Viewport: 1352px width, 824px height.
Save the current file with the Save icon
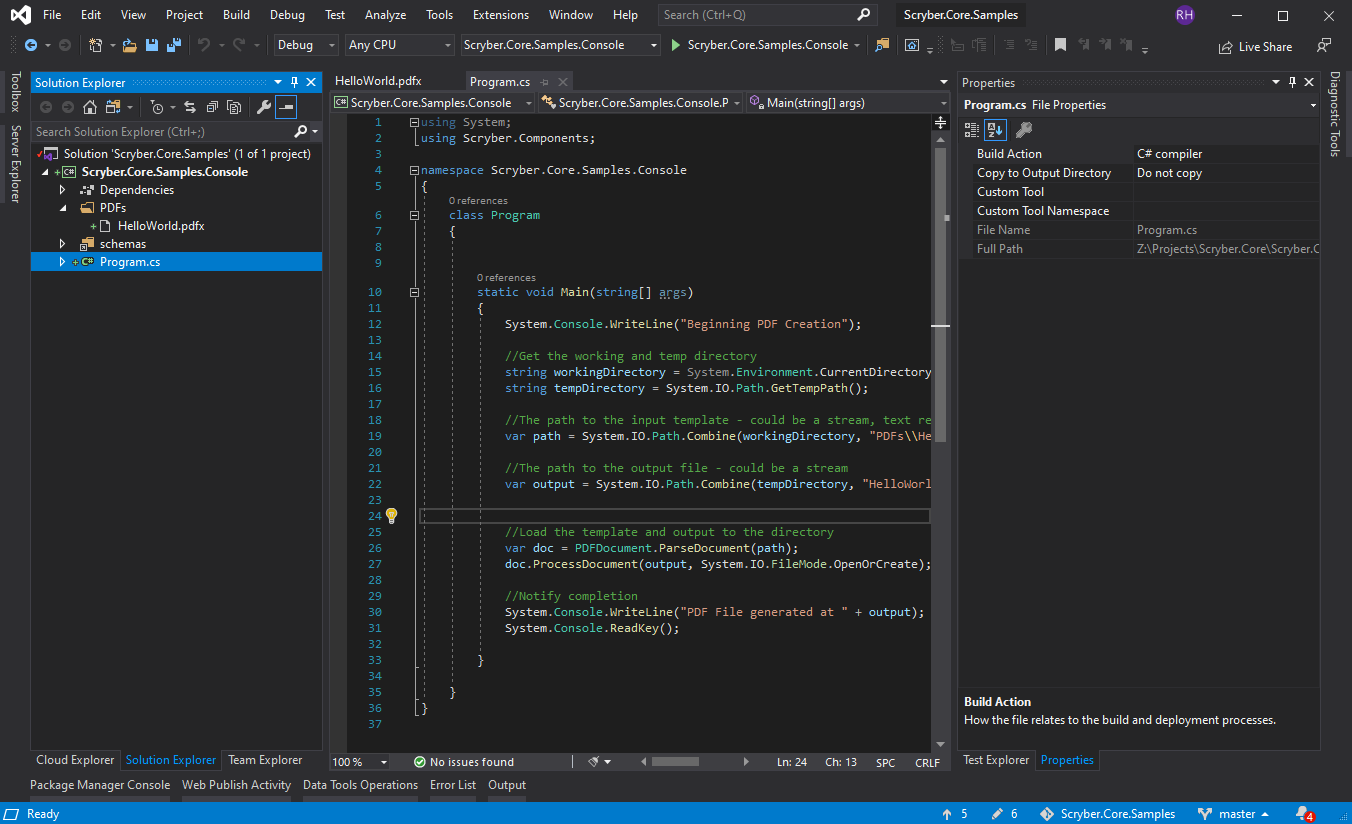152,45
